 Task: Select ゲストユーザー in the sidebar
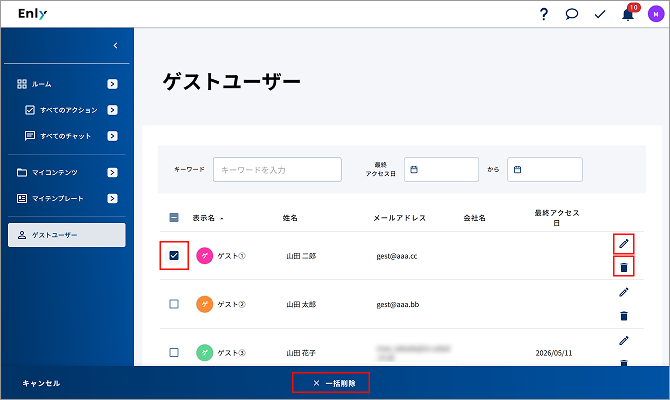click(67, 235)
